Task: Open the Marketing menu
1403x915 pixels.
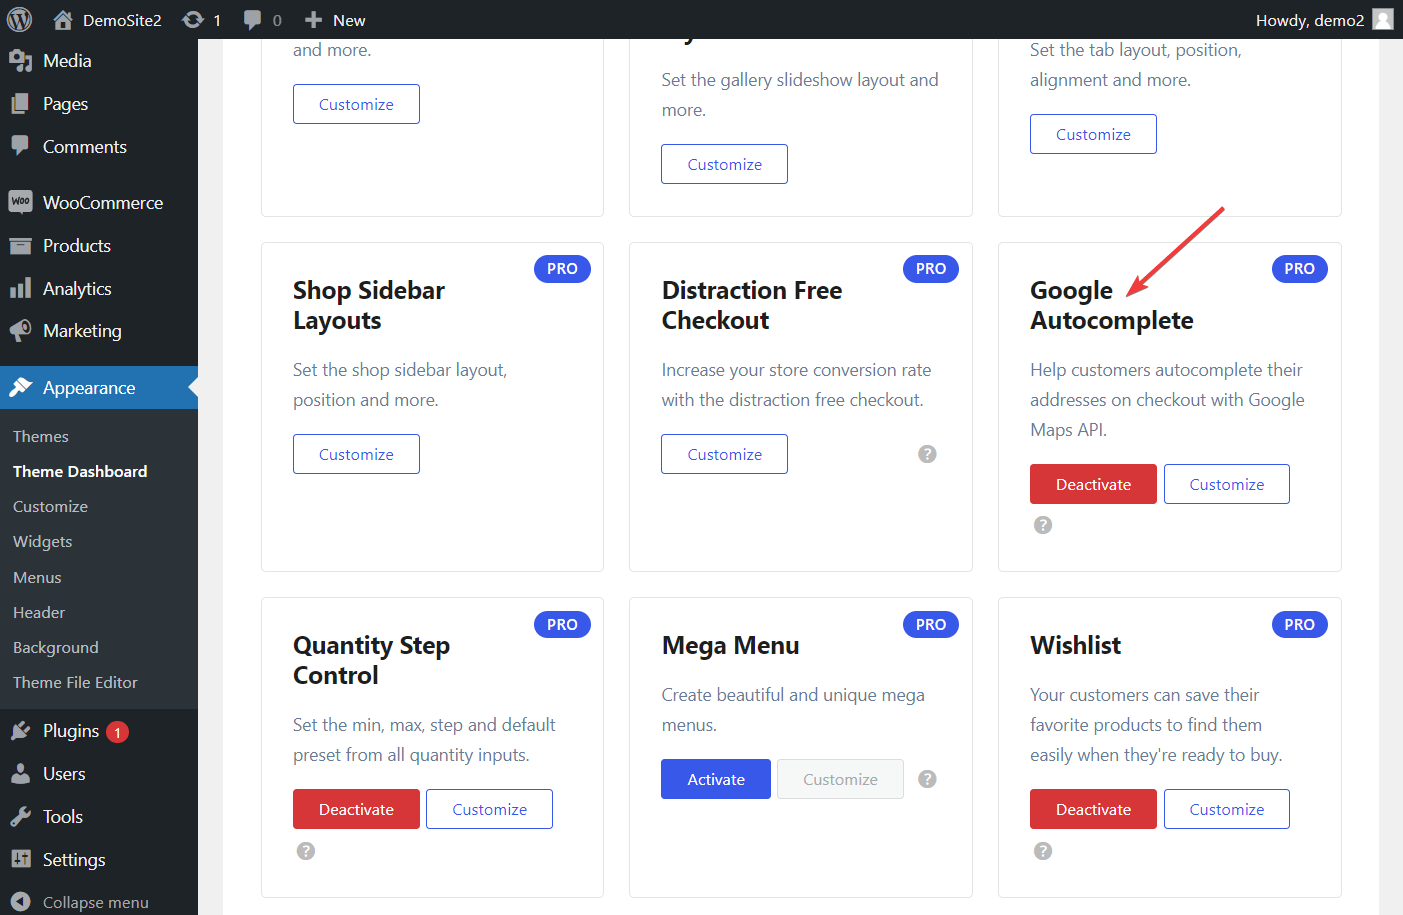Action: [82, 331]
